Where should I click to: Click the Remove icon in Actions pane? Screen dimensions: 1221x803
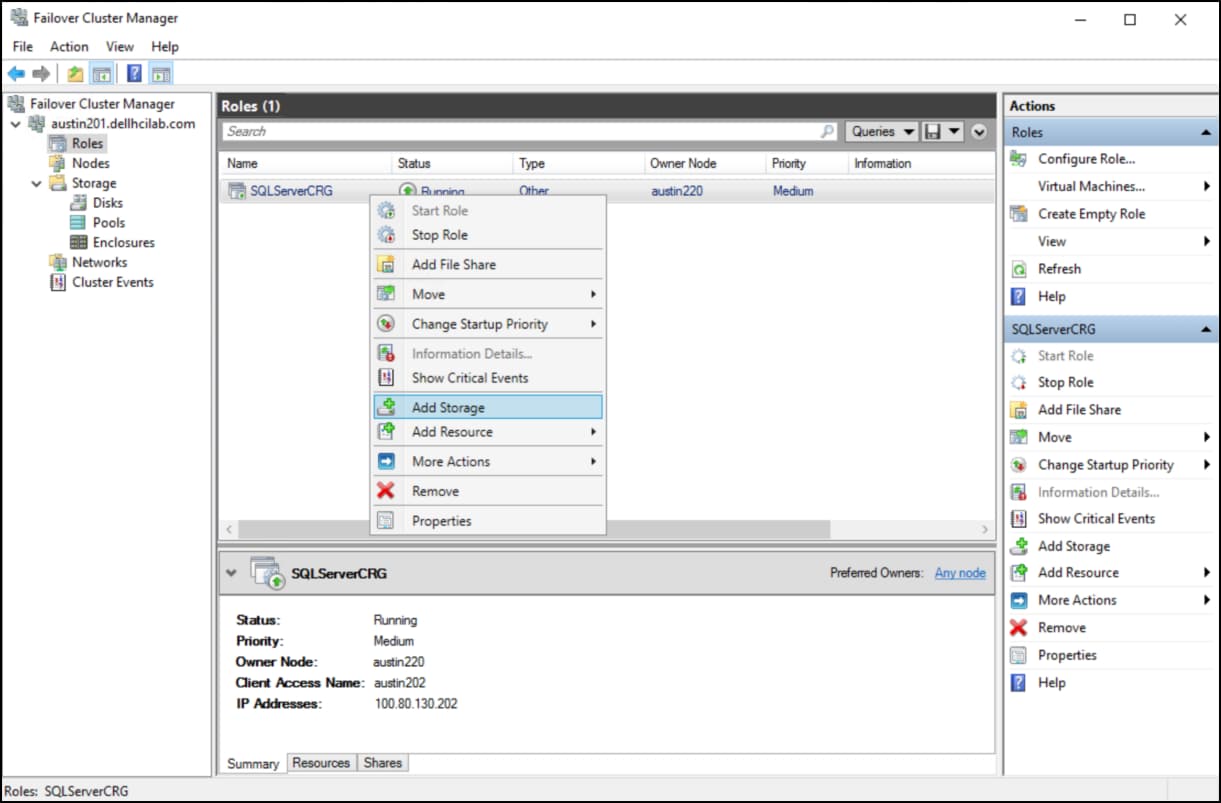[1019, 628]
